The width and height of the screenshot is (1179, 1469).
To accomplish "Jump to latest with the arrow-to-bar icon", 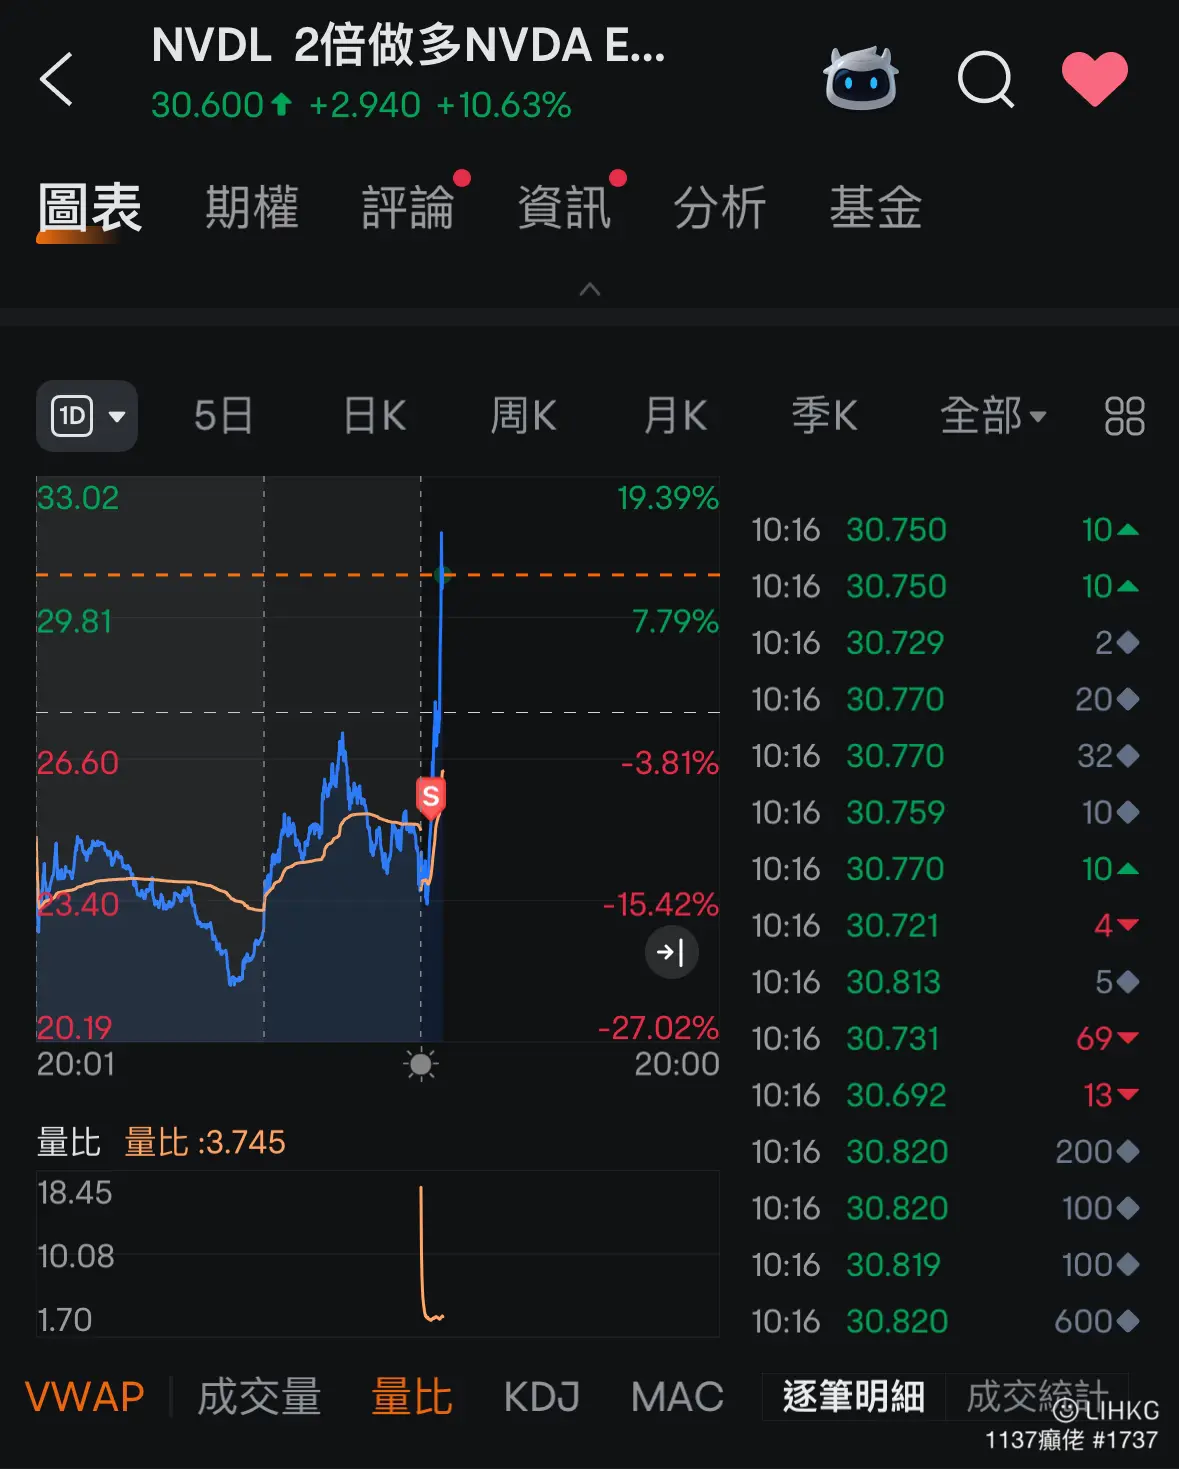I will 671,952.
